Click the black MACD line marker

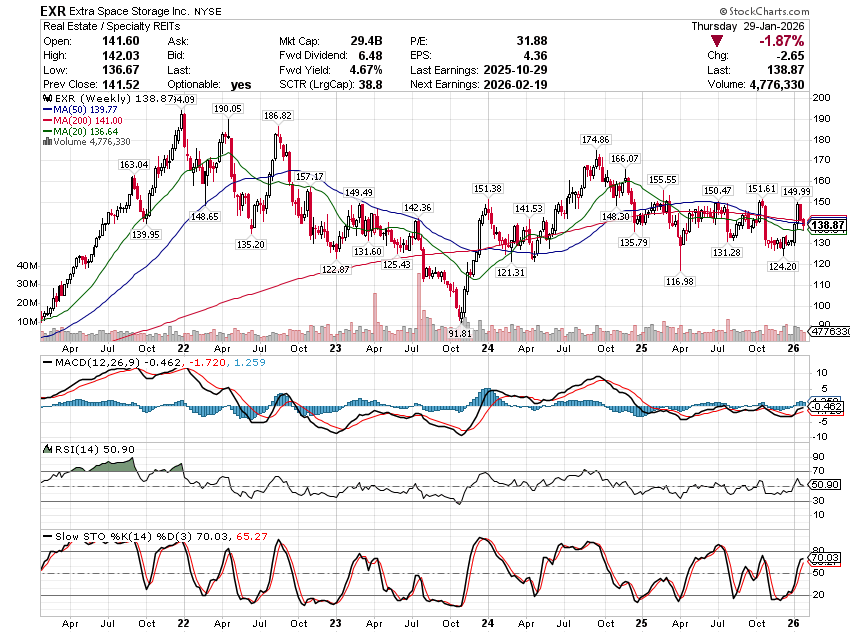[x=45, y=360]
